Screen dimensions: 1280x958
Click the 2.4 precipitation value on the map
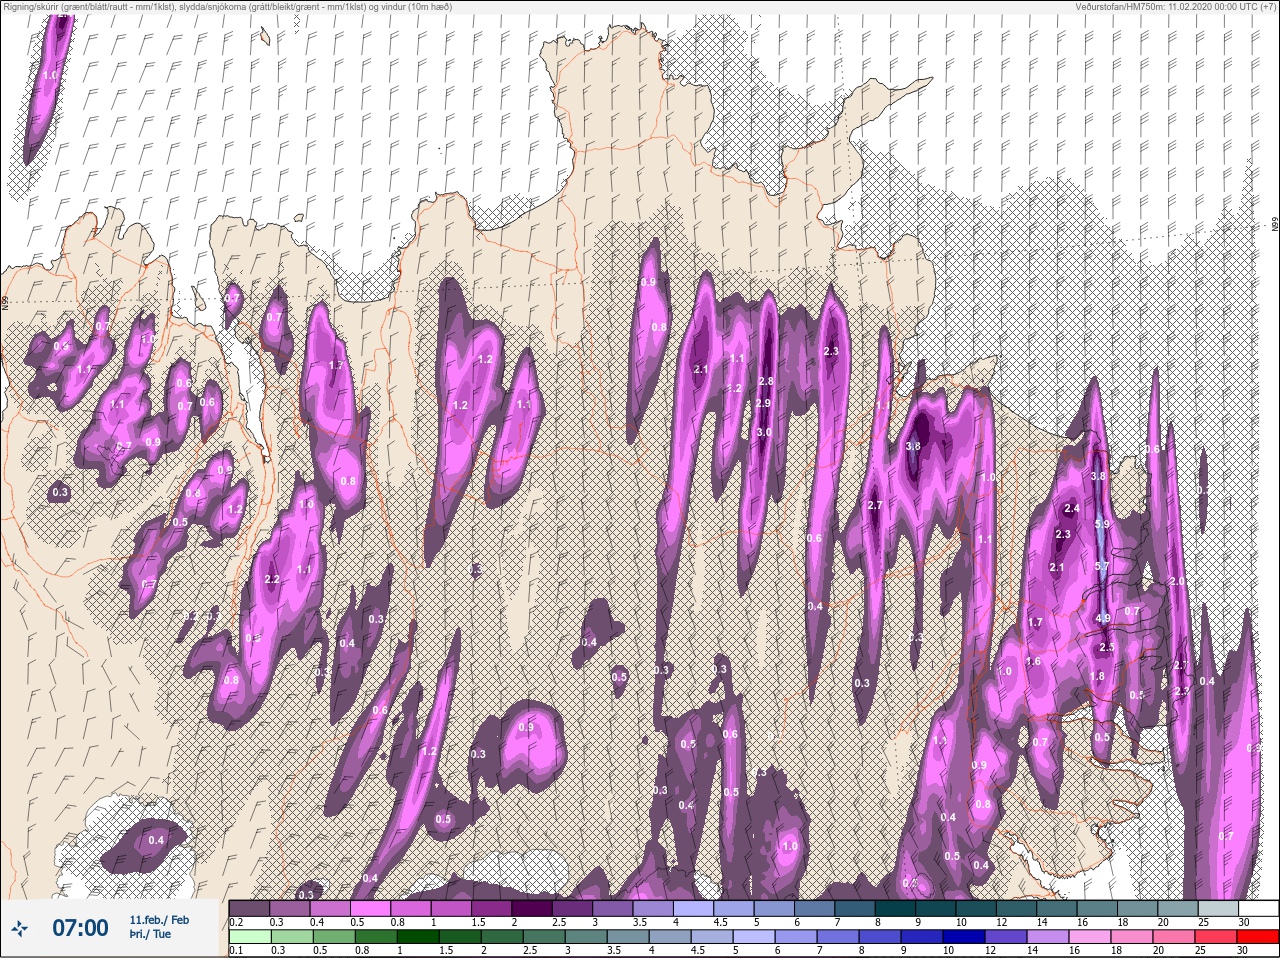[x=1072, y=508]
